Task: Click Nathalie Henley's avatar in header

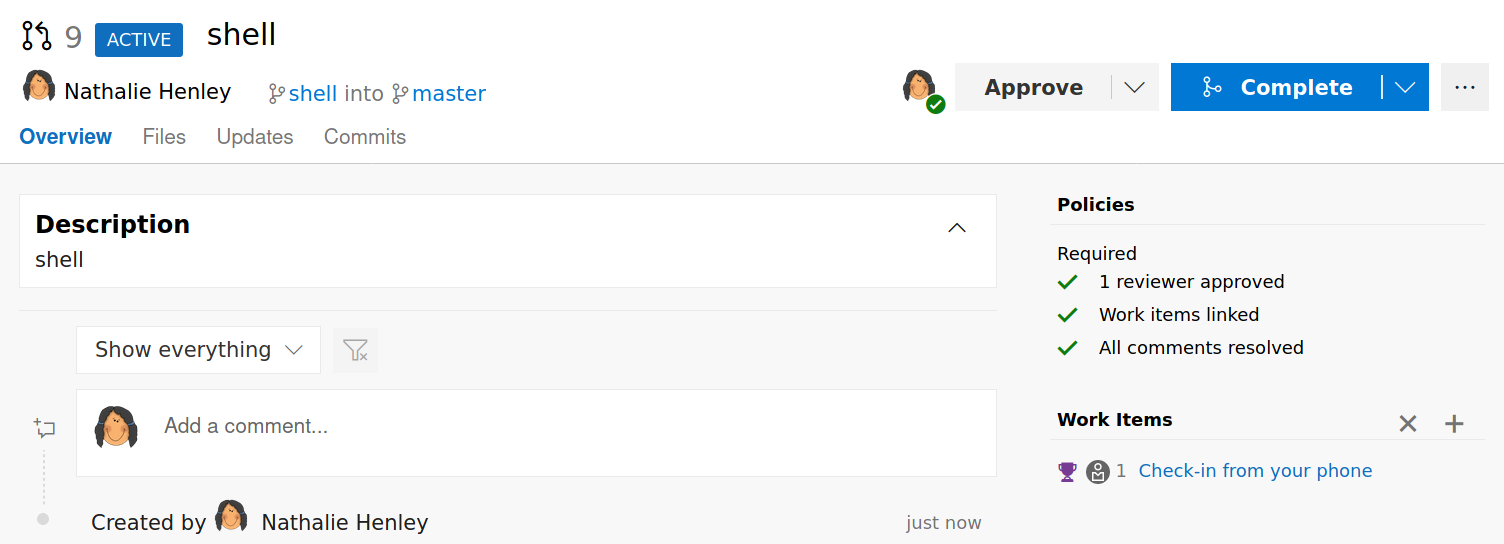Action: 39,87
